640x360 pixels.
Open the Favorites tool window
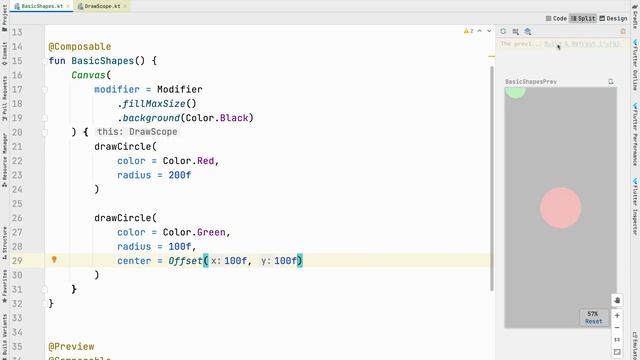click(4, 286)
